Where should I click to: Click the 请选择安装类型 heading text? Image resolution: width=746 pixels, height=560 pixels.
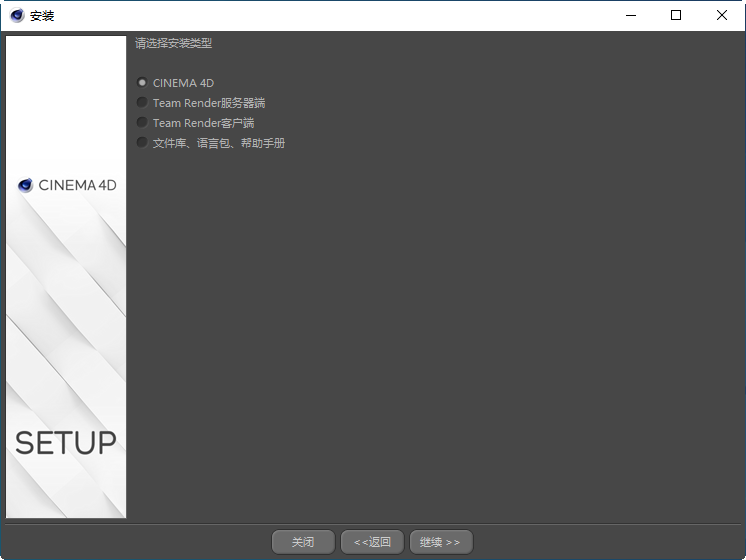click(174, 44)
